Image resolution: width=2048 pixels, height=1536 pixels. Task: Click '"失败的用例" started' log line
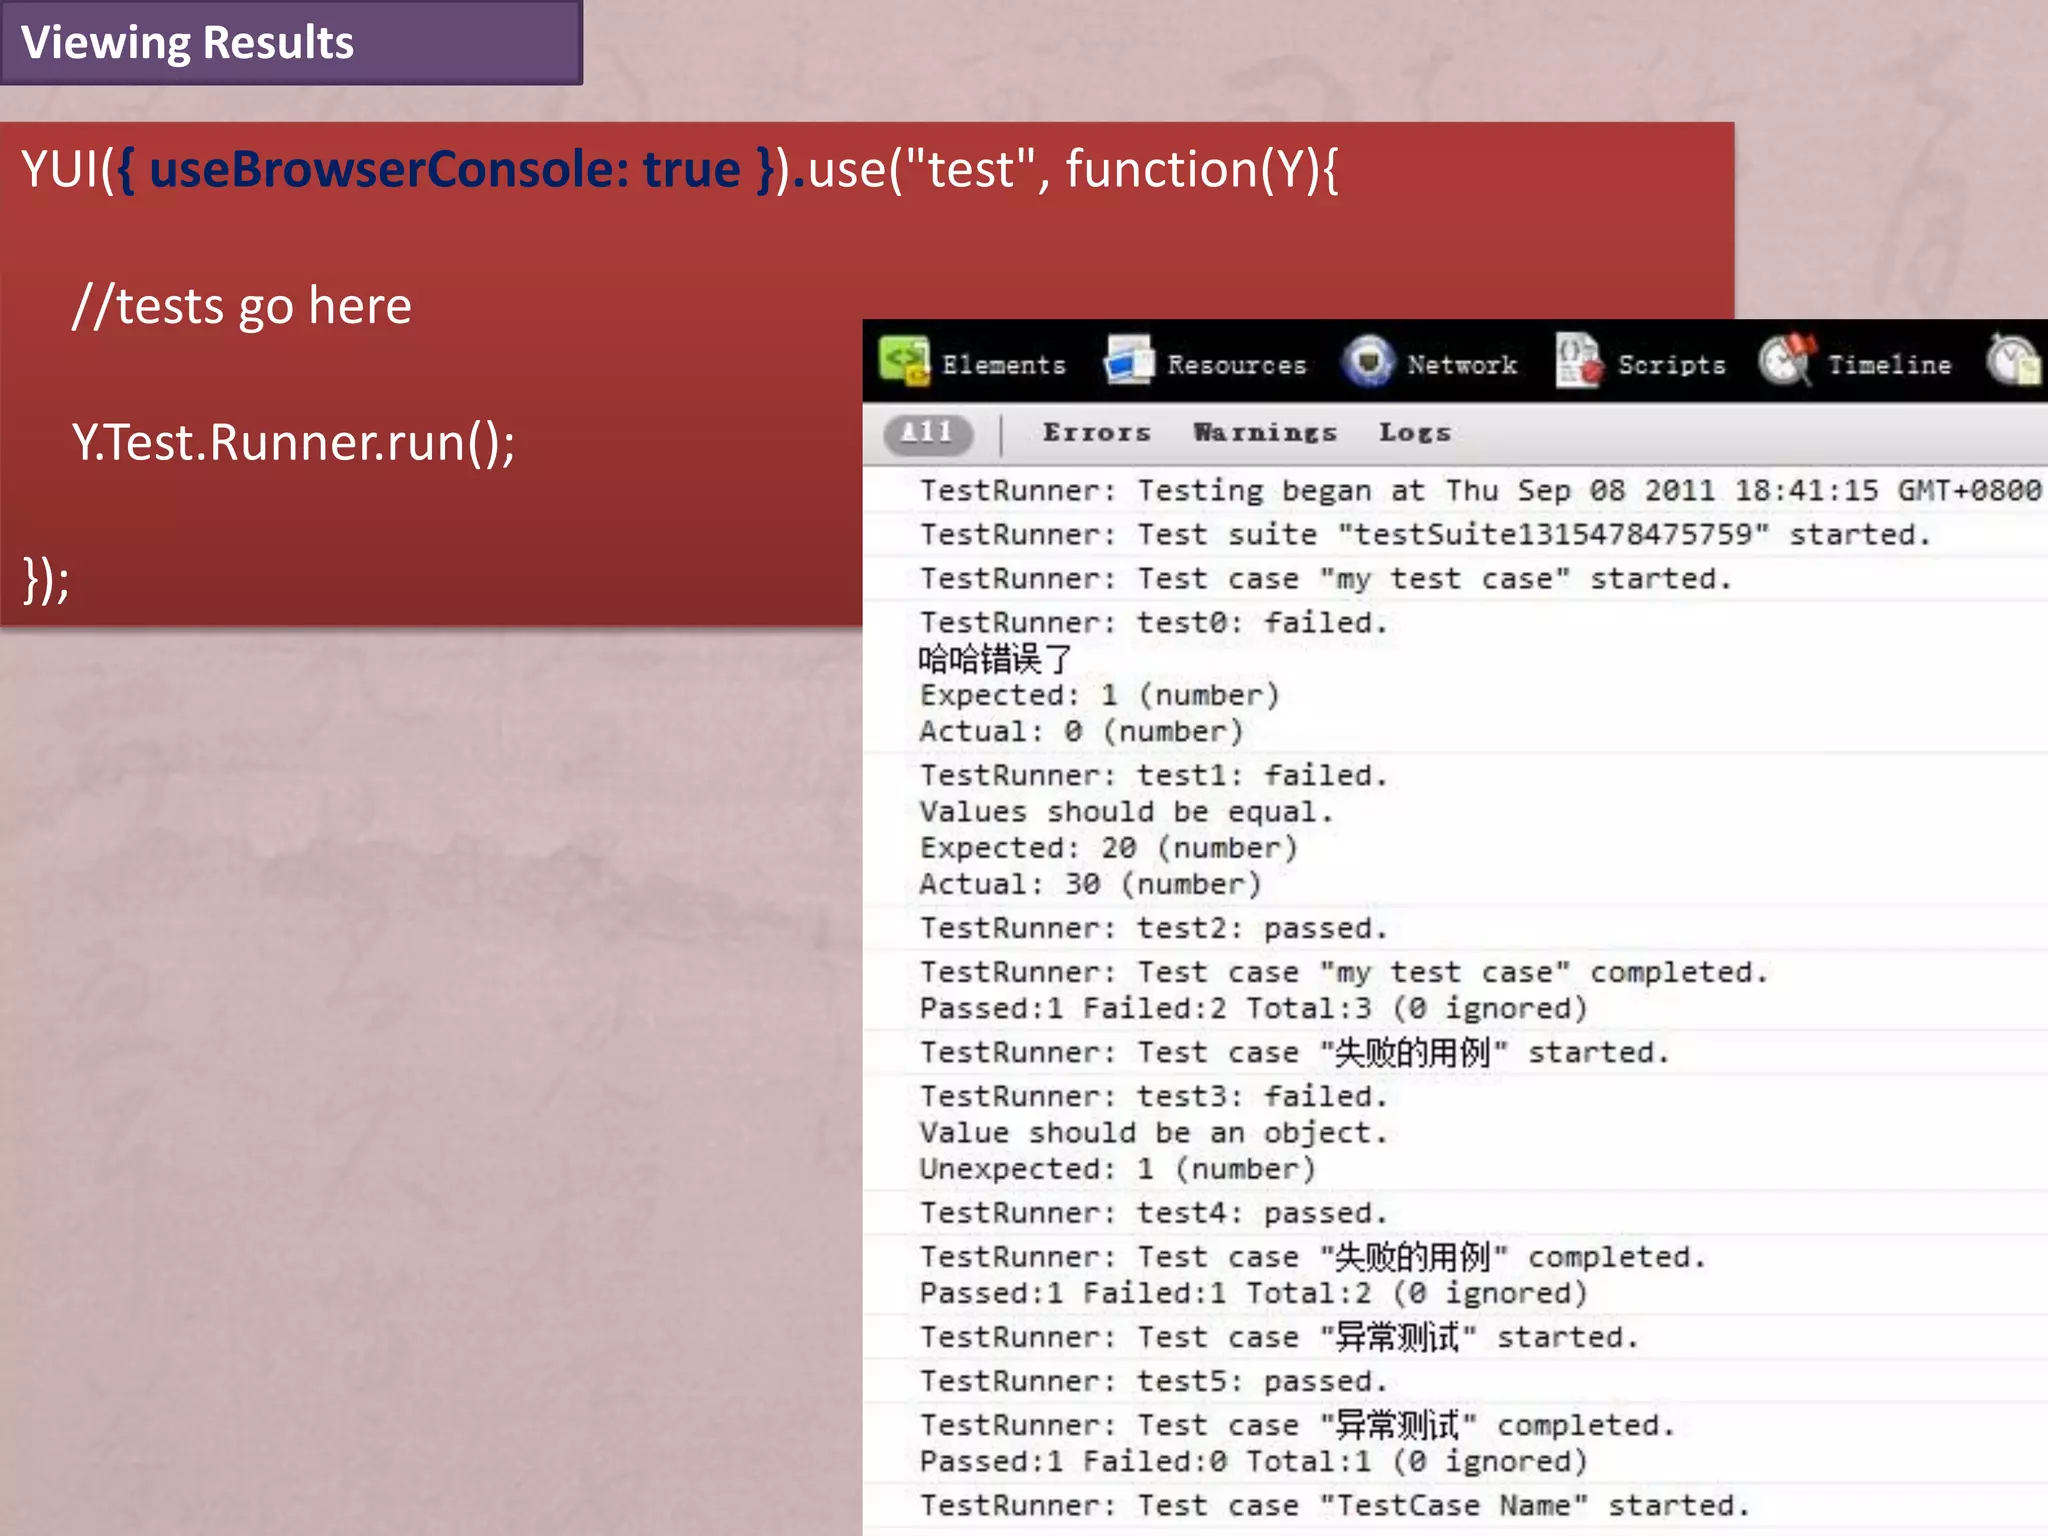(1295, 1053)
